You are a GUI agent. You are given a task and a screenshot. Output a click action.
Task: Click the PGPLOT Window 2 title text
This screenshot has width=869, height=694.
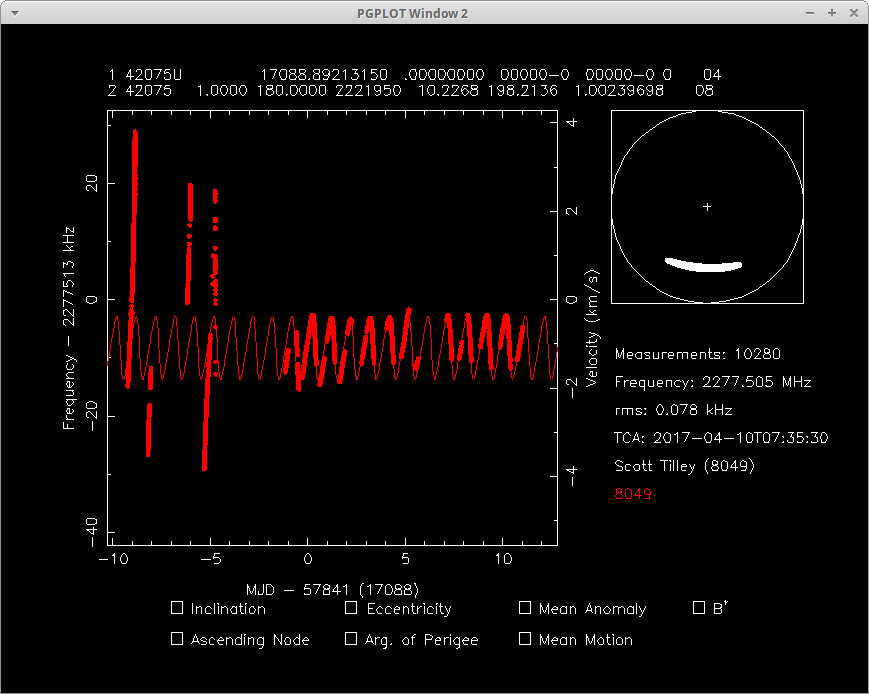pyautogui.click(x=412, y=13)
